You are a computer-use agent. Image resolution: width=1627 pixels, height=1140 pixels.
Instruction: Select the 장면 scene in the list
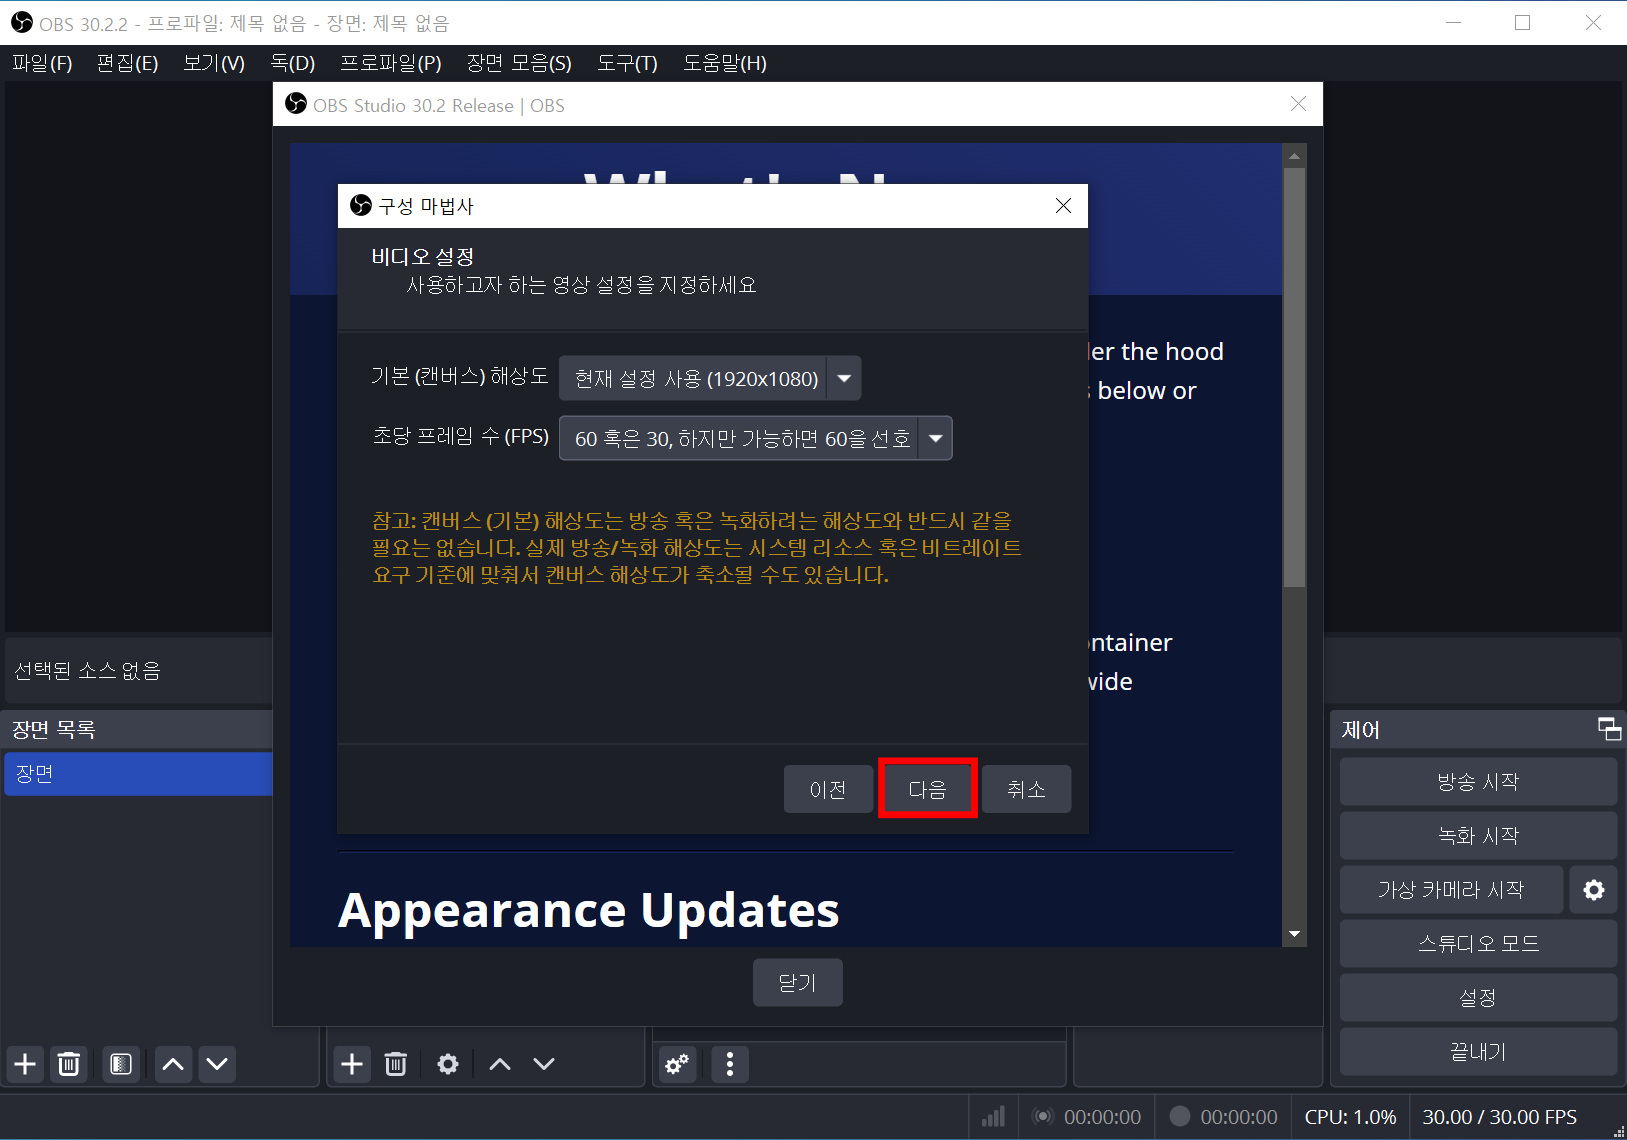[138, 774]
